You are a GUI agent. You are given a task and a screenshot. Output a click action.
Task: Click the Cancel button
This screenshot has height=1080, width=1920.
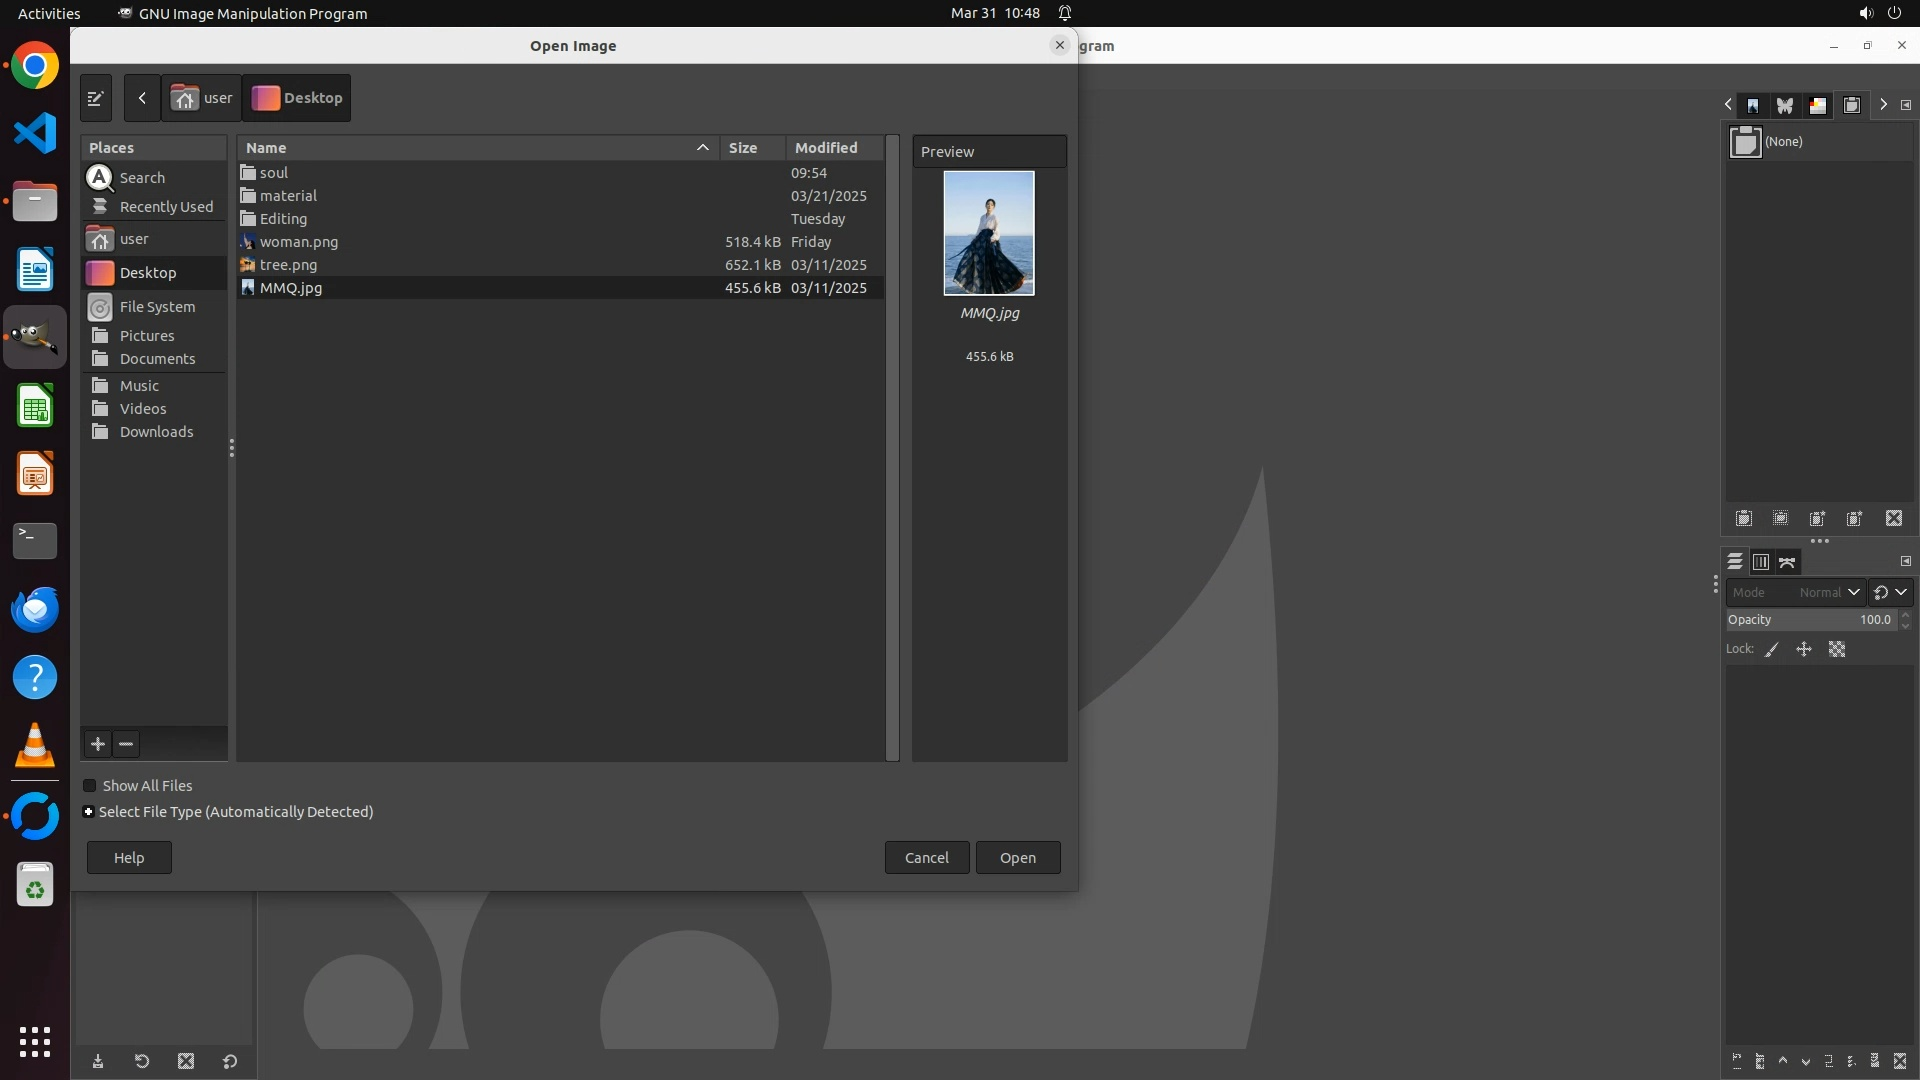coord(926,858)
